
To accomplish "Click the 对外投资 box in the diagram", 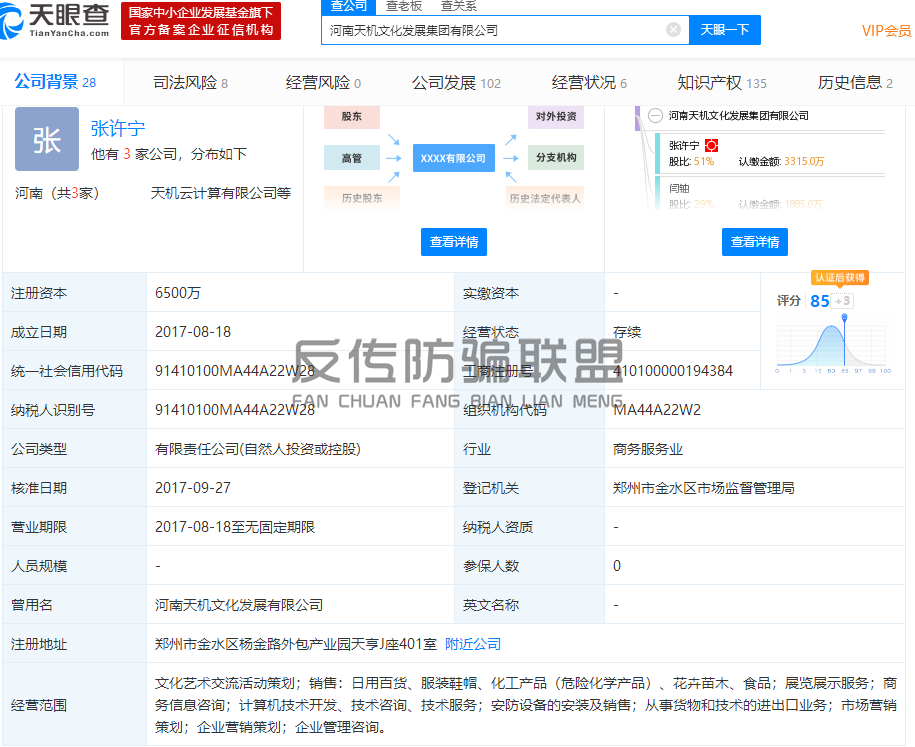I will [x=556, y=117].
